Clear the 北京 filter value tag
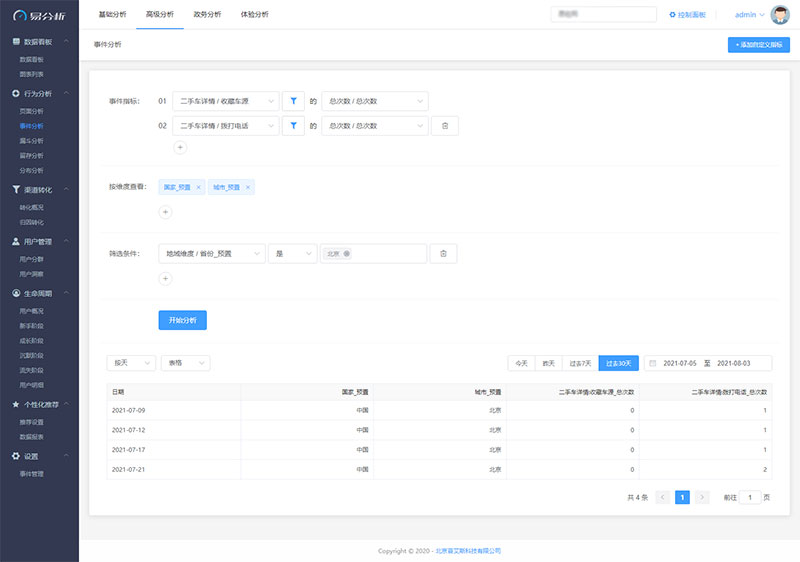The width and height of the screenshot is (800, 562). pyautogui.click(x=347, y=254)
